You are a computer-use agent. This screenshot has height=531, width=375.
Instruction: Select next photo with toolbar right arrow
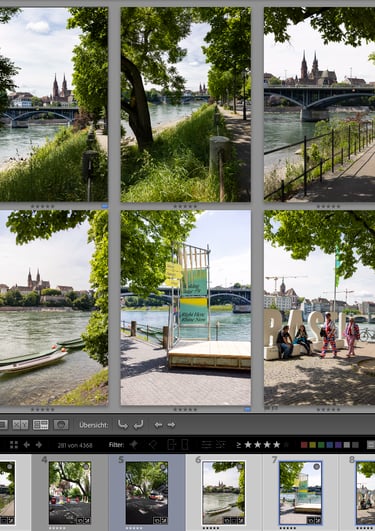point(171,425)
